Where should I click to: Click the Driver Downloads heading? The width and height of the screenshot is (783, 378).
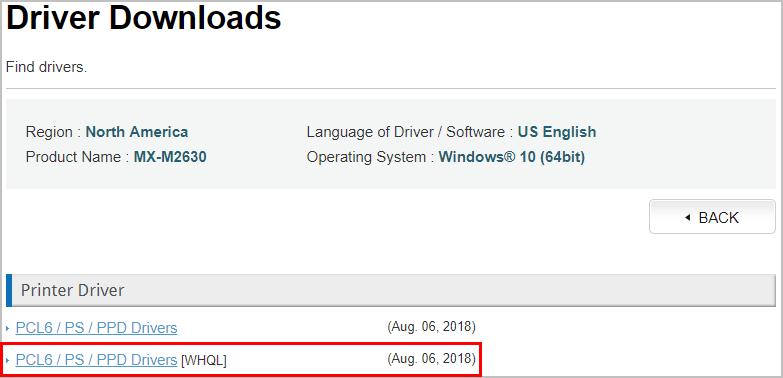click(x=143, y=18)
